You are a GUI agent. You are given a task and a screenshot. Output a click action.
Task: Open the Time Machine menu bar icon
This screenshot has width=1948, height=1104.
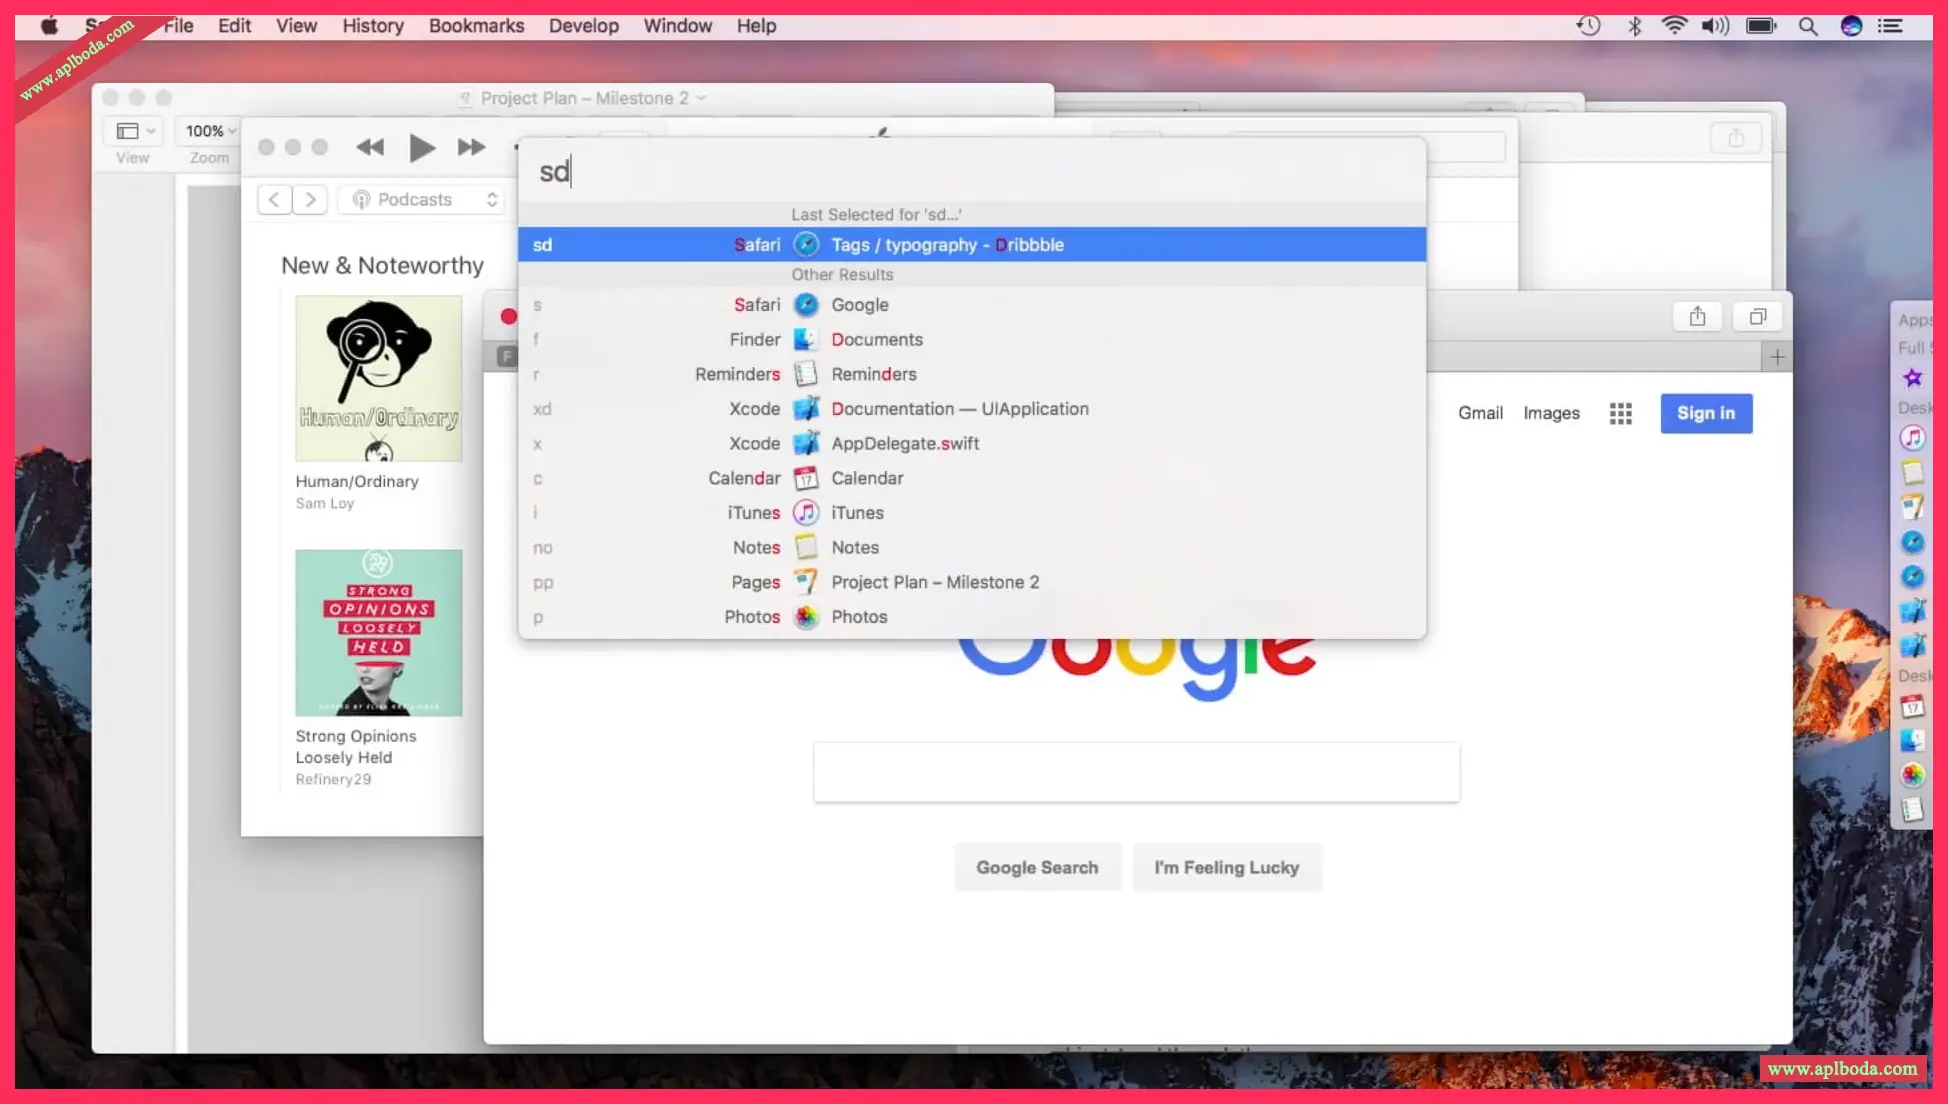tap(1588, 26)
